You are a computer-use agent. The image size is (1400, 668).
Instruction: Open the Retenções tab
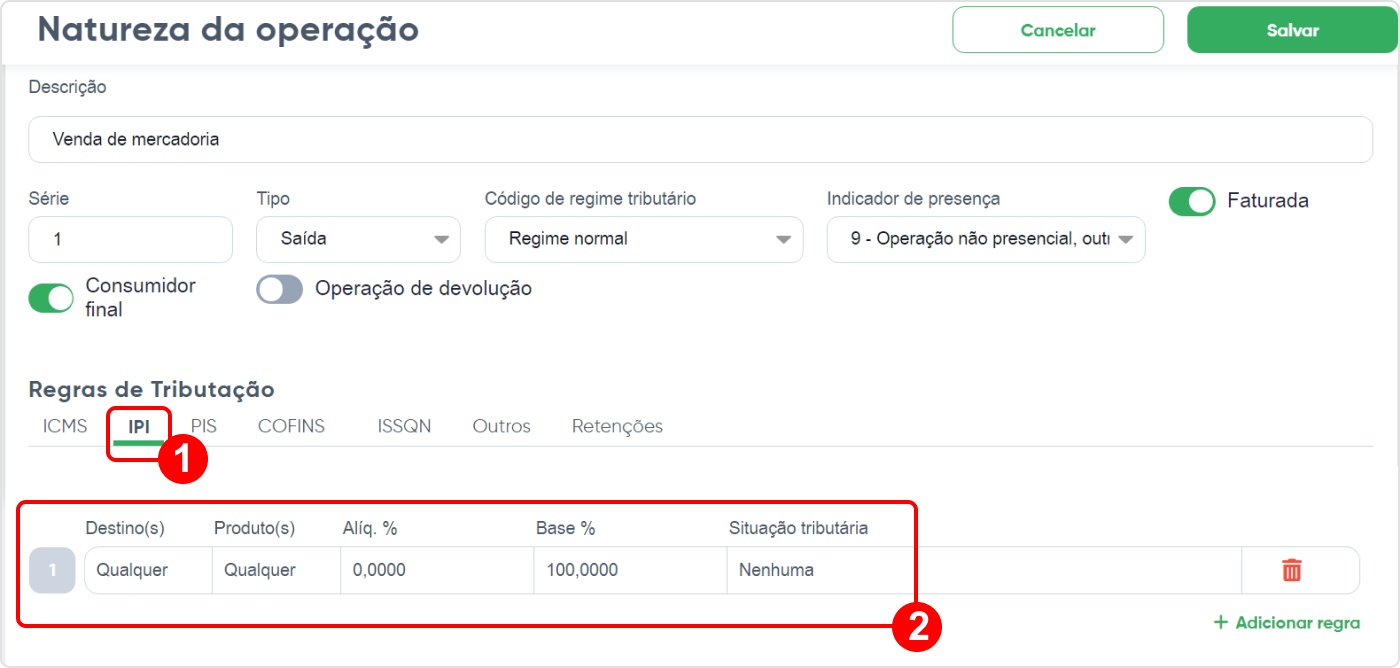pyautogui.click(x=617, y=426)
